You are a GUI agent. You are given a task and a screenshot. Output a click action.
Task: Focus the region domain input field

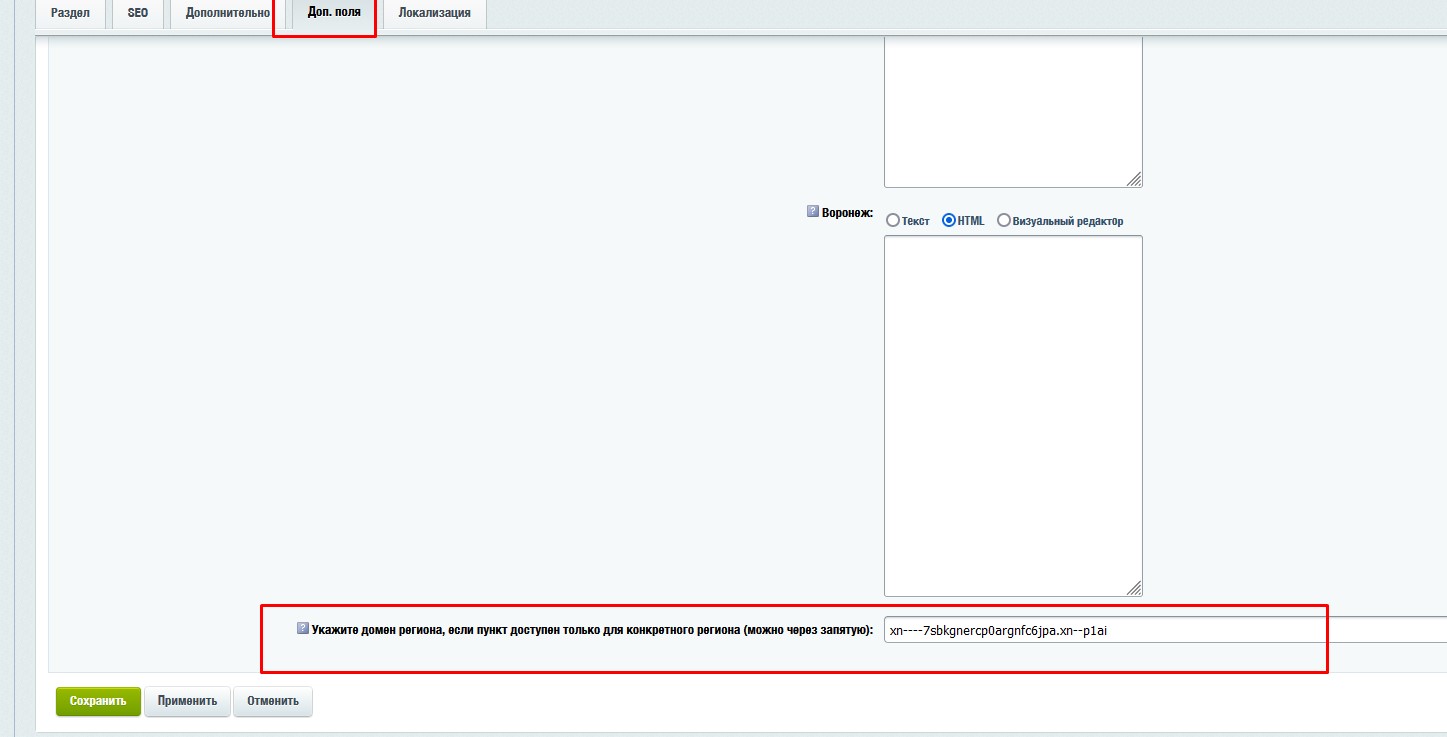click(1160, 630)
